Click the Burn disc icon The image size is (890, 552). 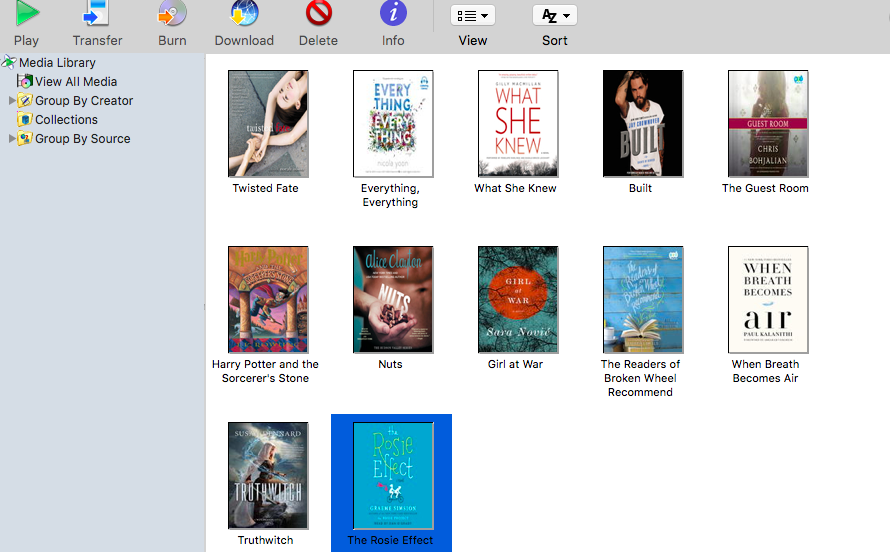172,13
